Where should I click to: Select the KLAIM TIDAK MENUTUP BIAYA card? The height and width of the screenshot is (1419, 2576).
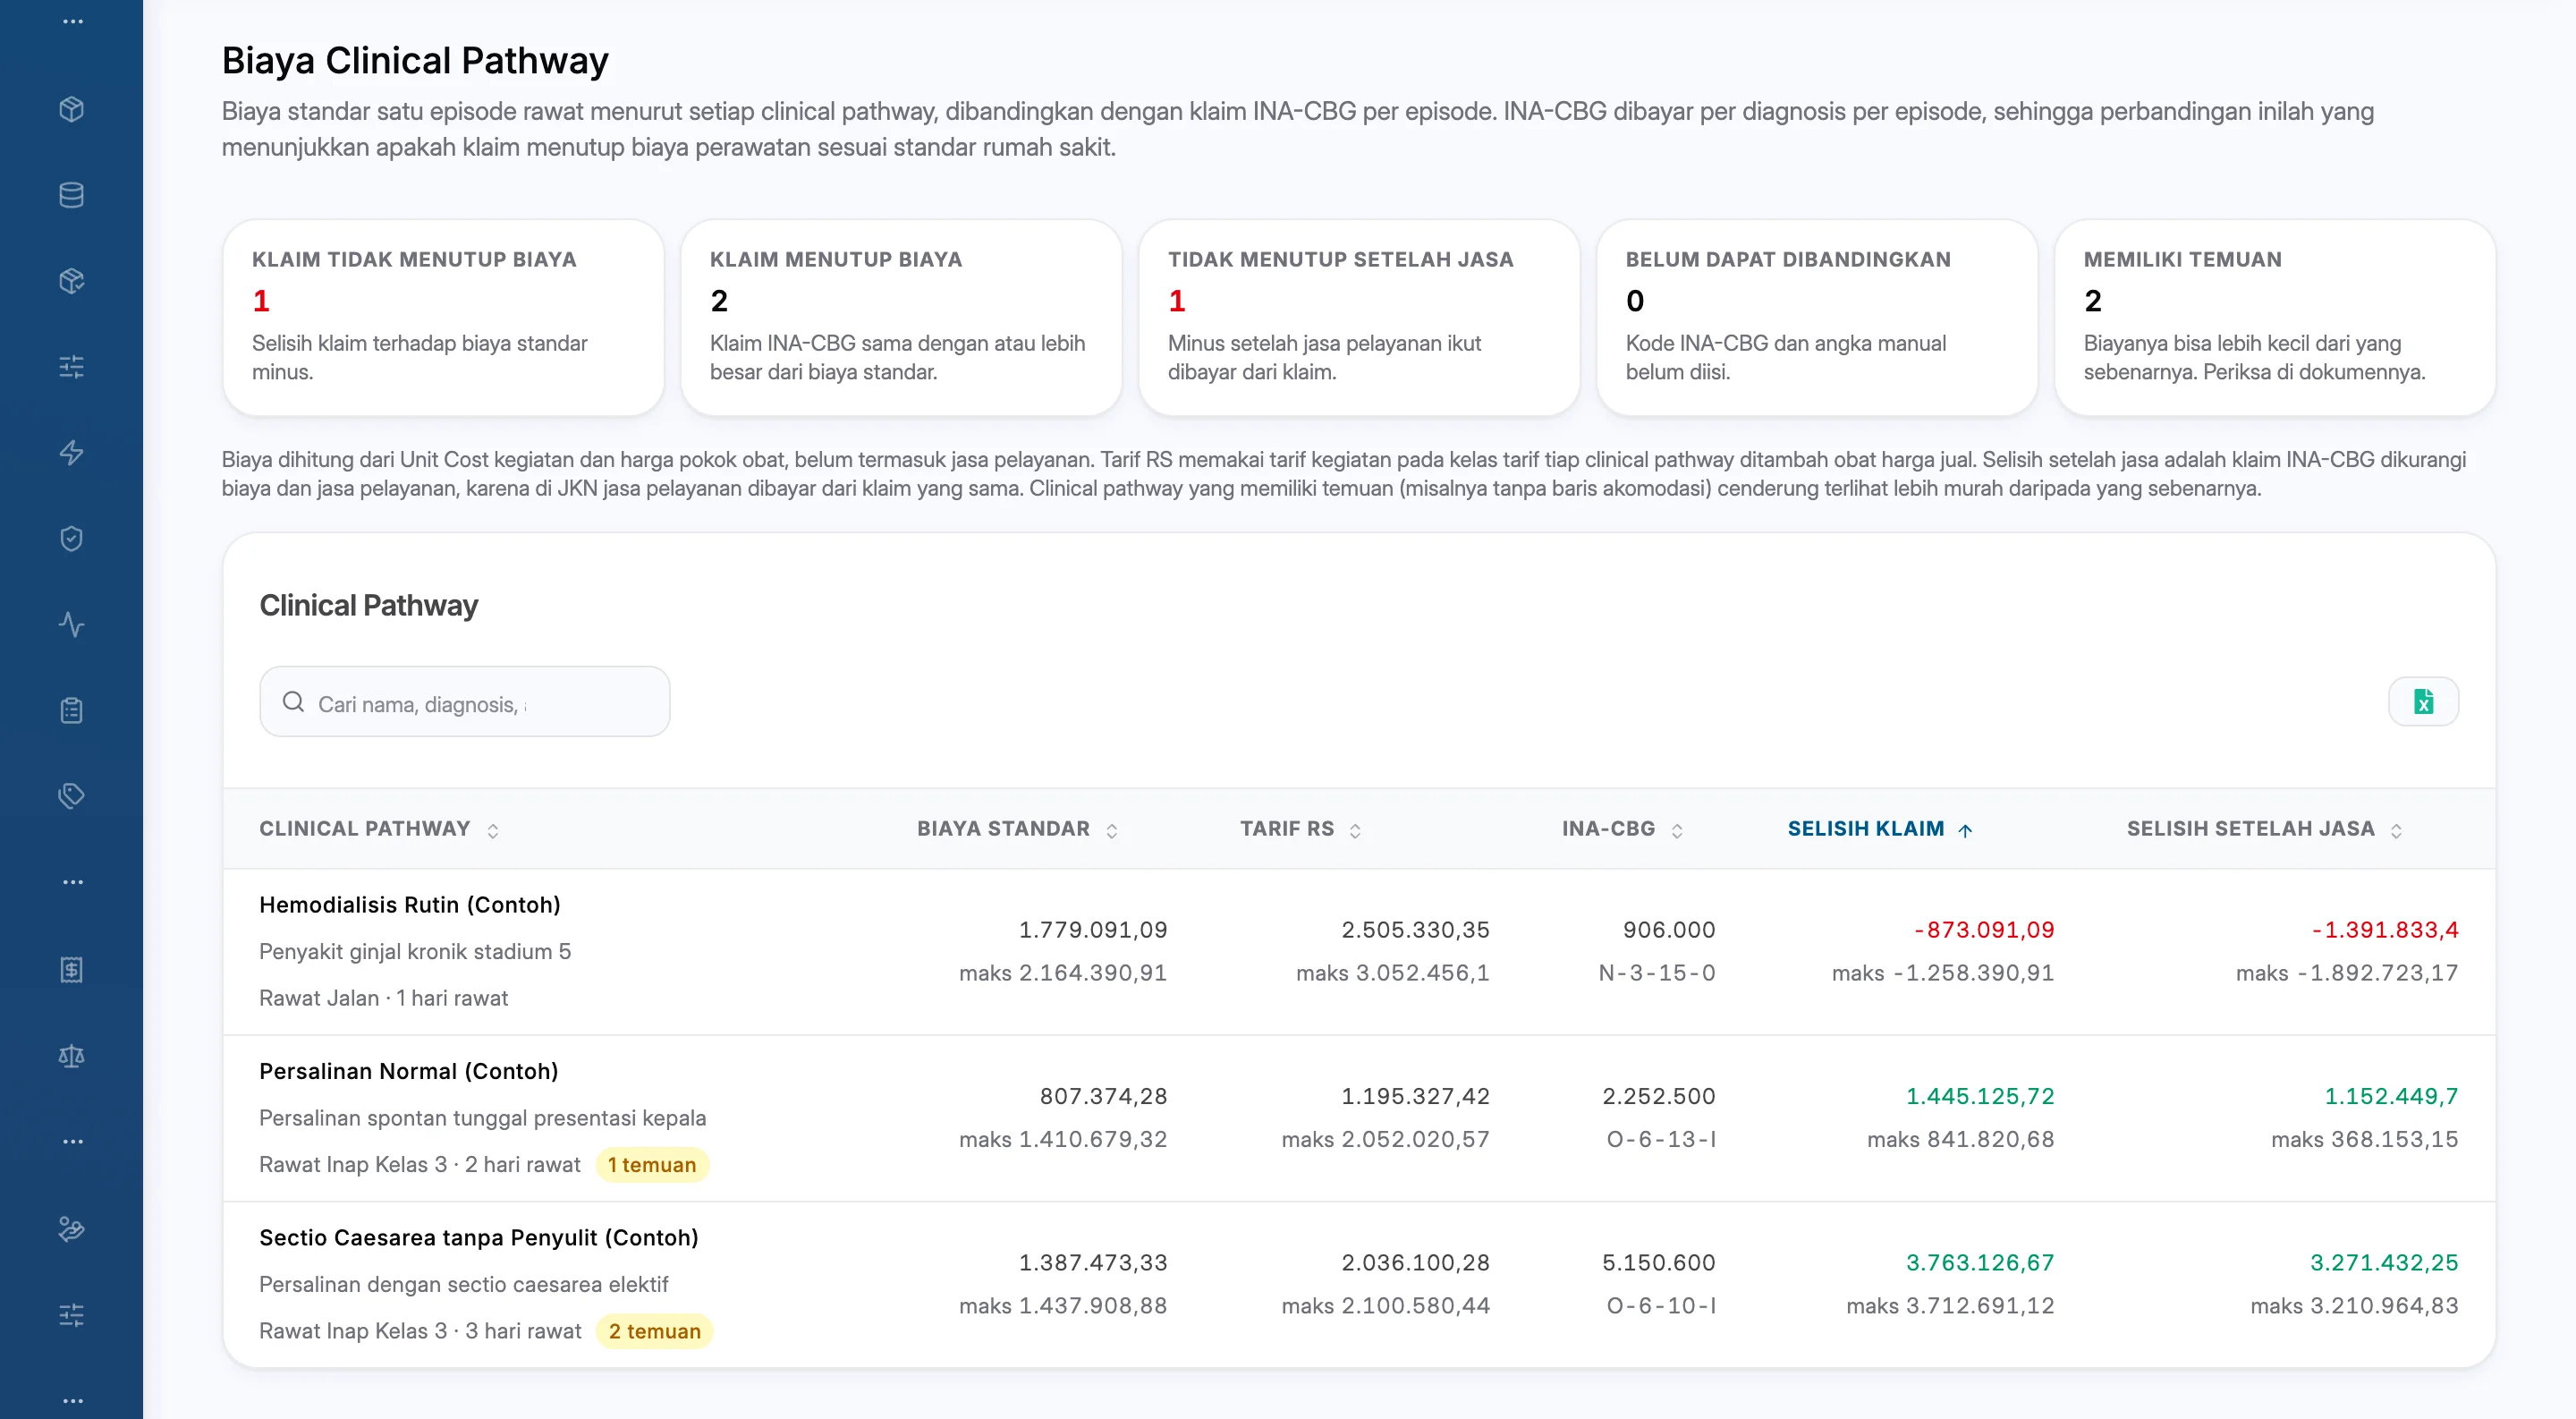443,317
